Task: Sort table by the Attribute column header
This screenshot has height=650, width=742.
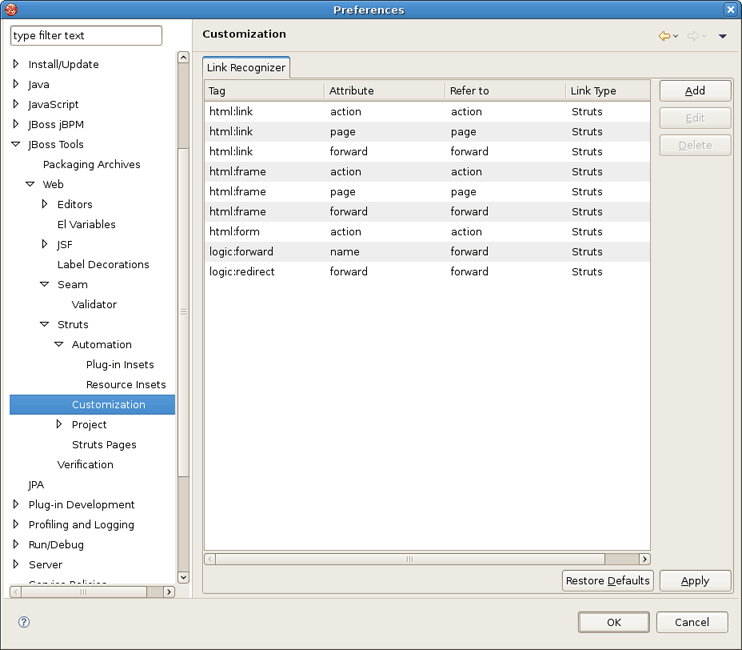Action: pos(384,91)
